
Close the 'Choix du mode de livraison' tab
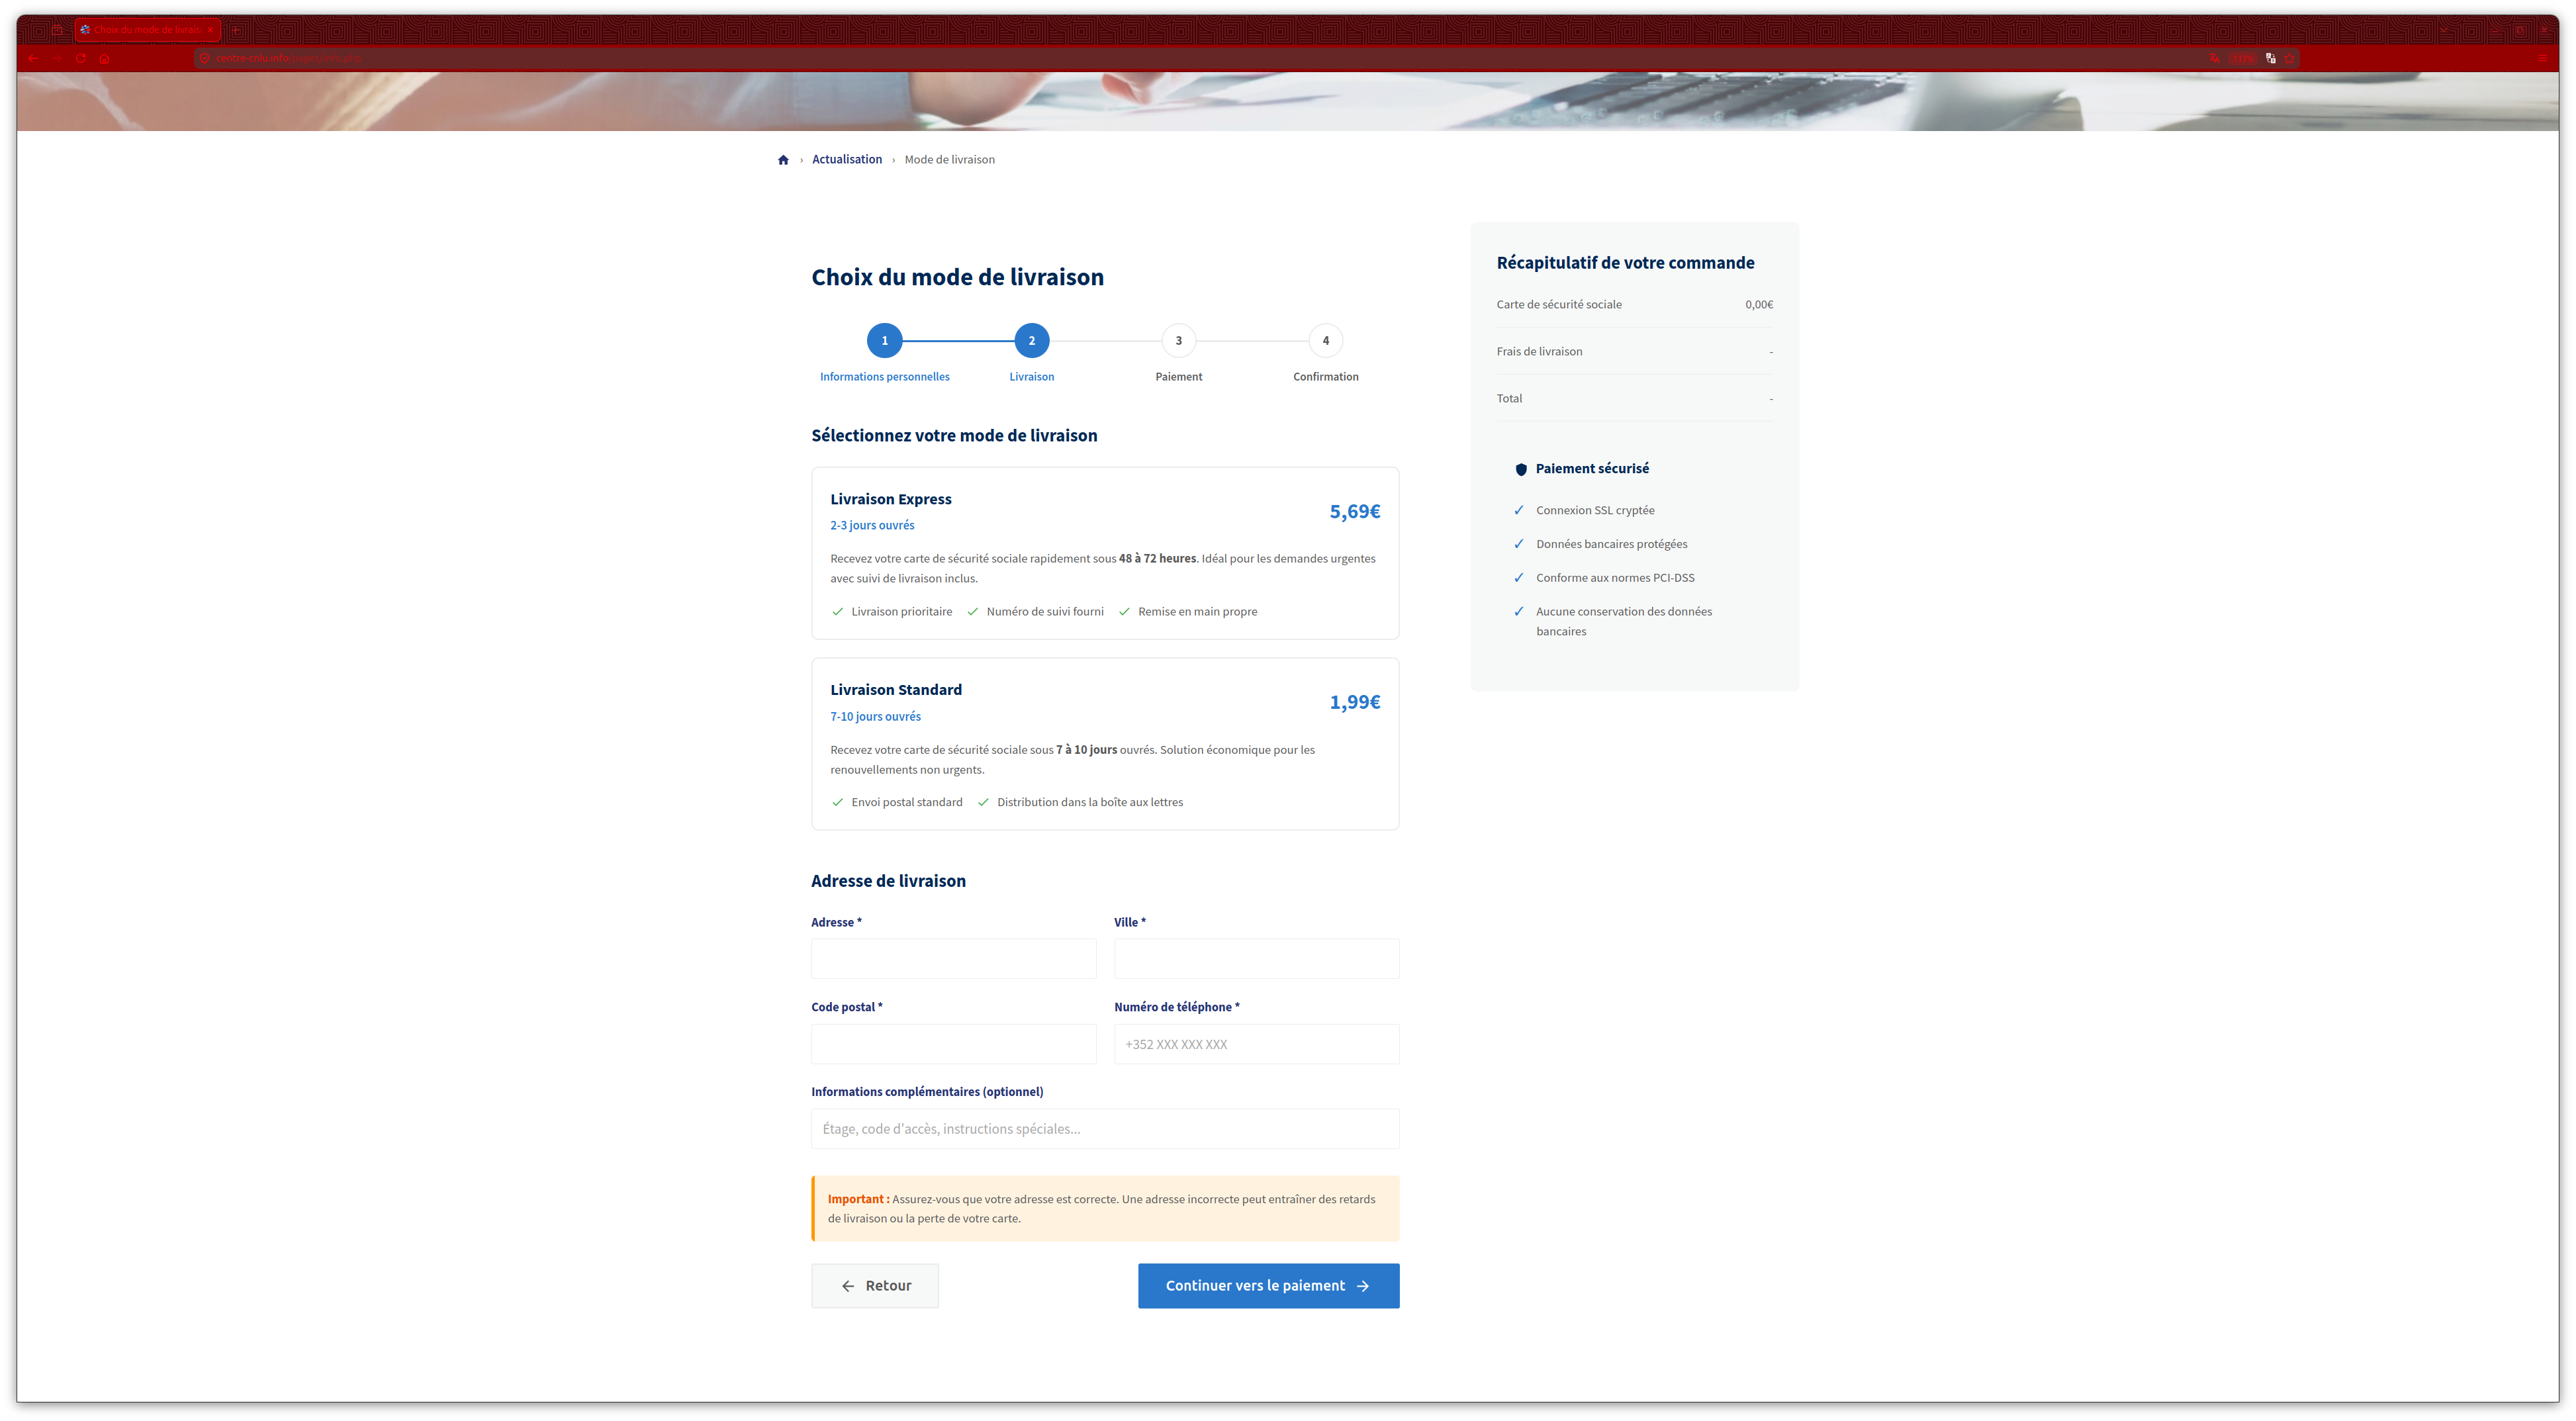tap(210, 30)
